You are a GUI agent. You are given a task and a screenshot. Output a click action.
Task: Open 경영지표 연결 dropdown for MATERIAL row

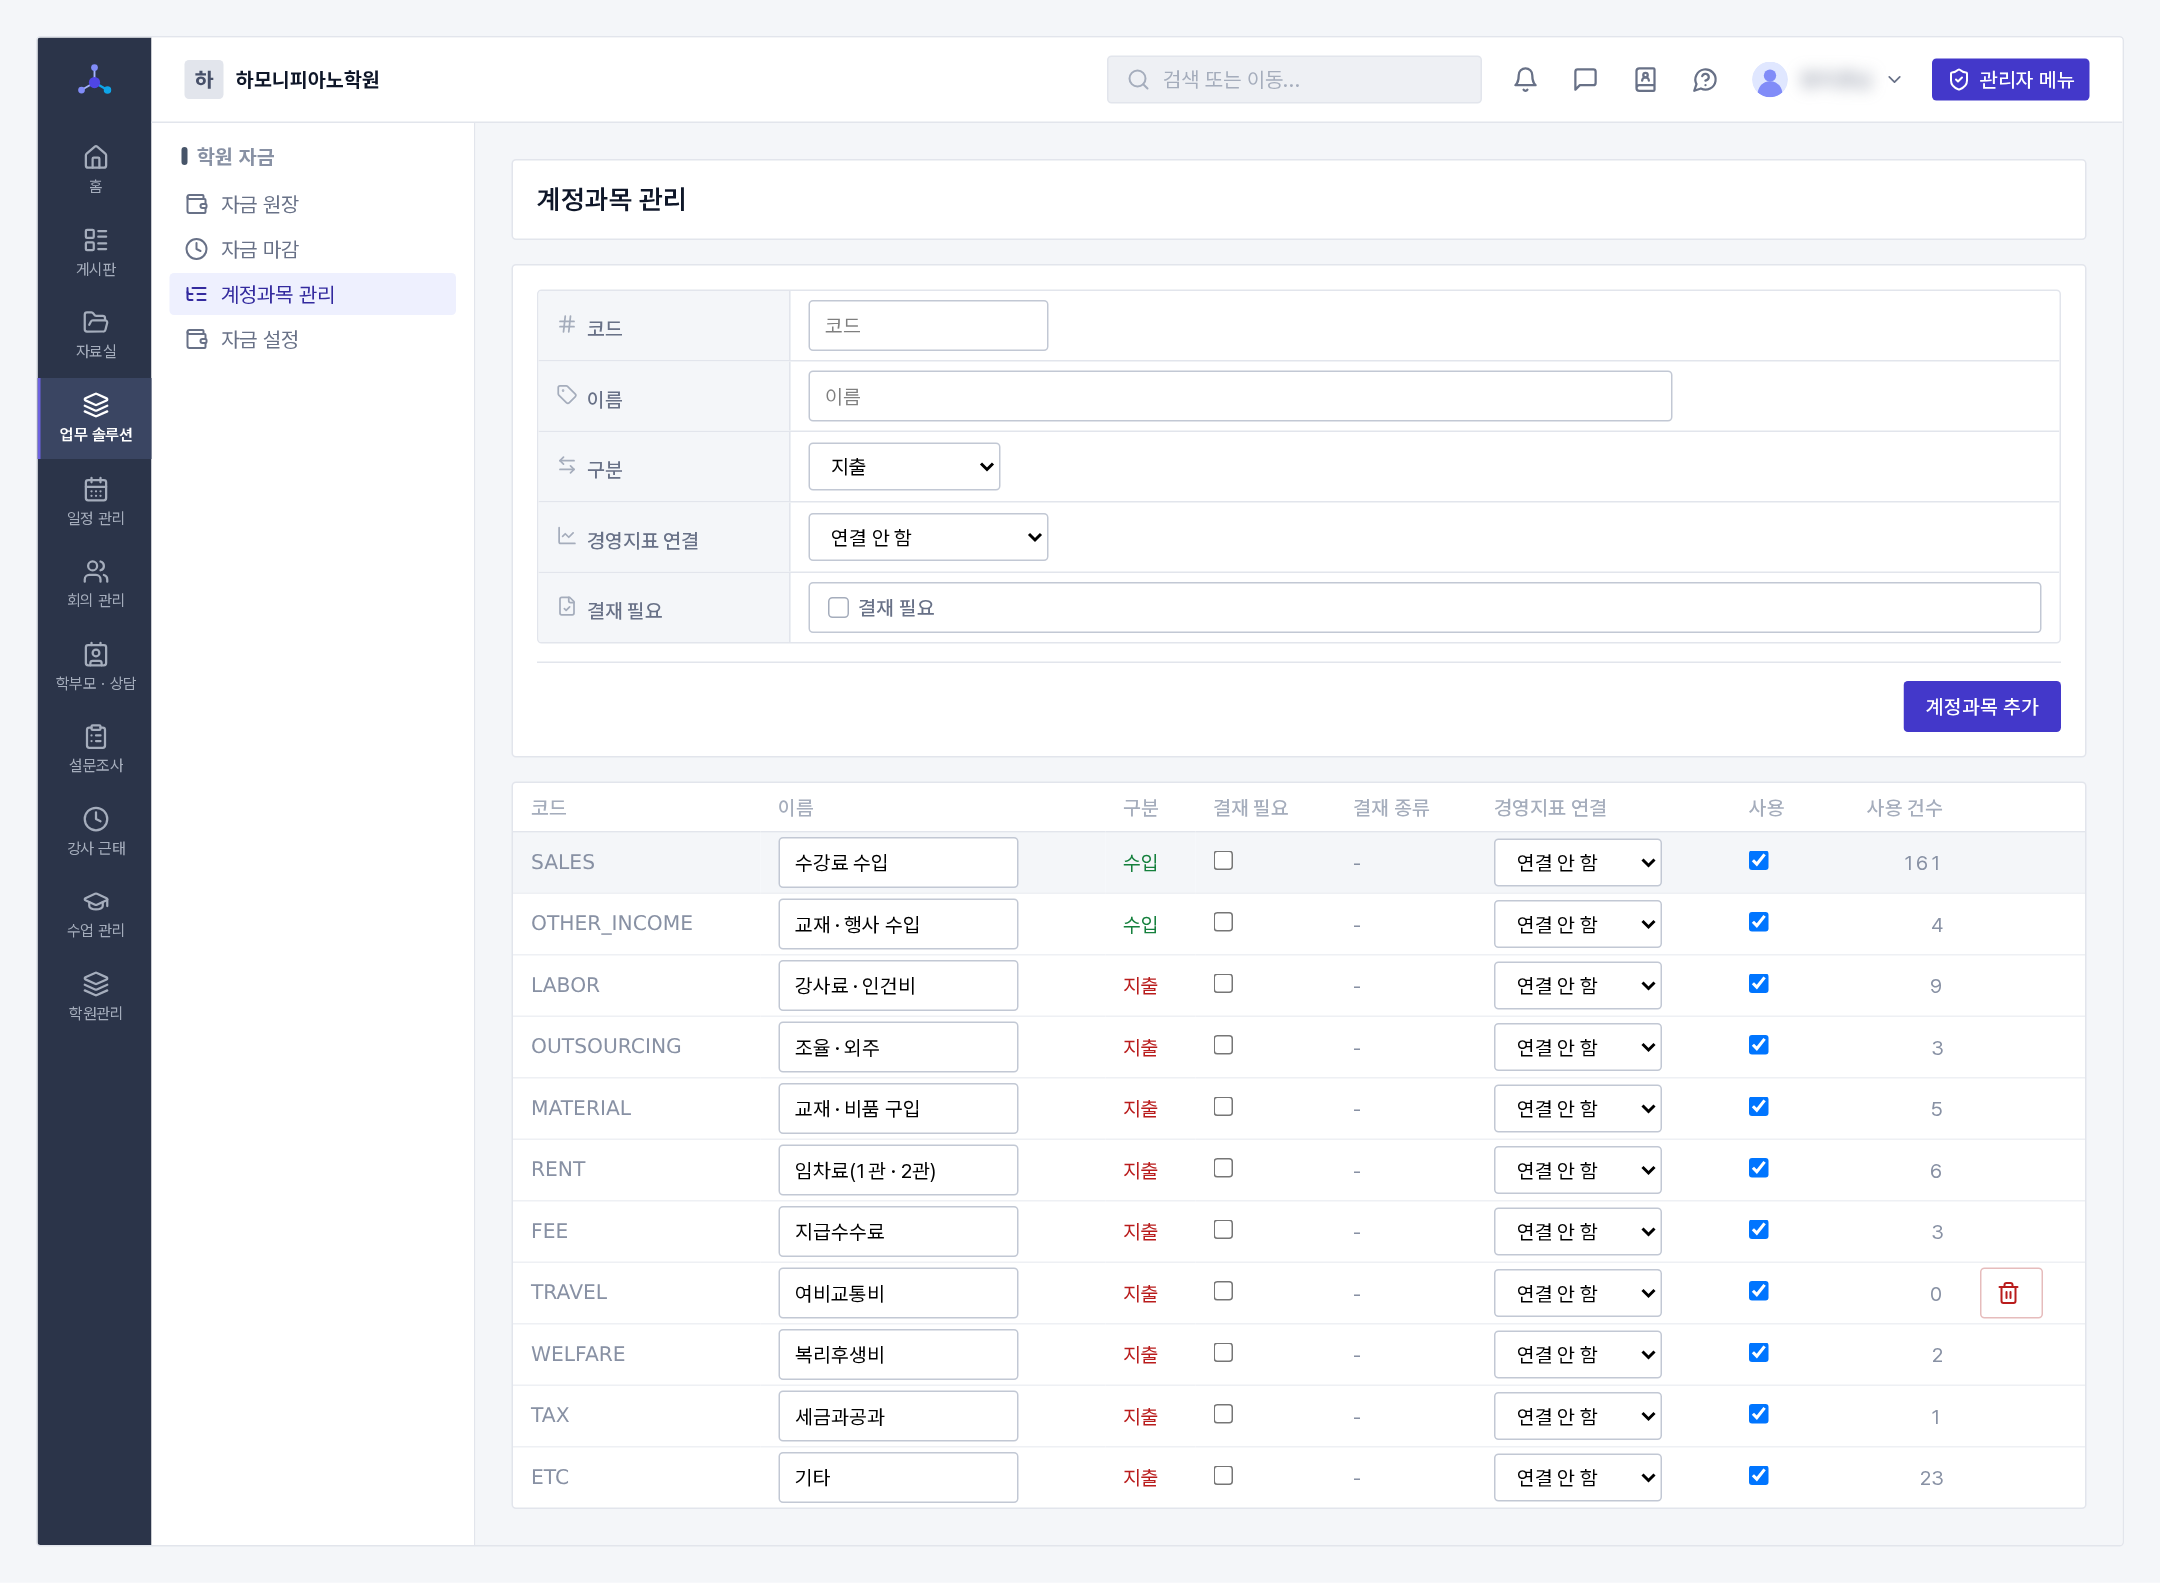1577,1108
